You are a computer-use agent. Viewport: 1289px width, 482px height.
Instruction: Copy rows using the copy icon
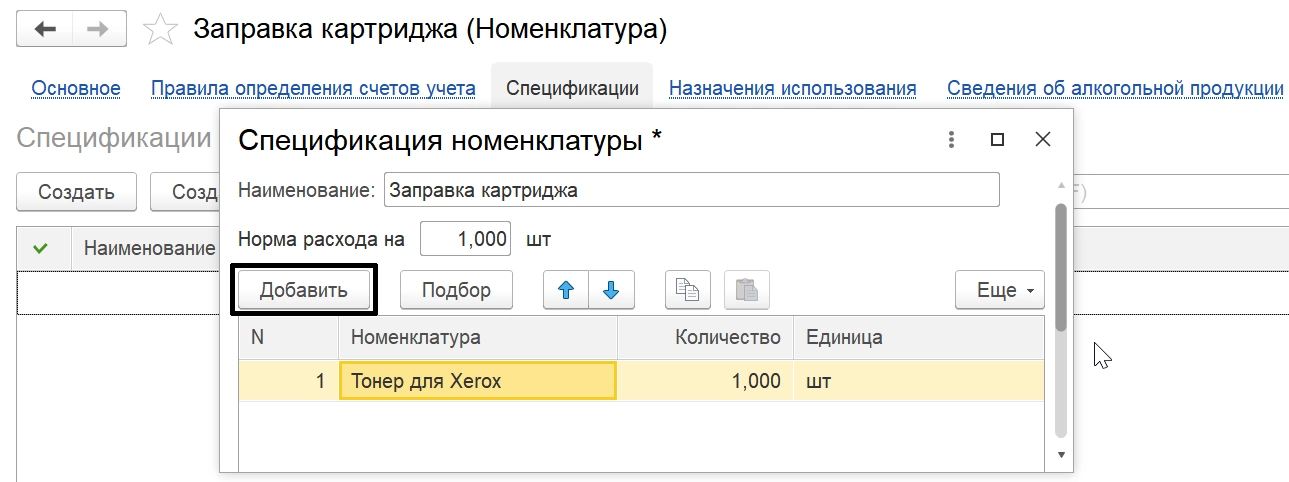pyautogui.click(x=688, y=290)
